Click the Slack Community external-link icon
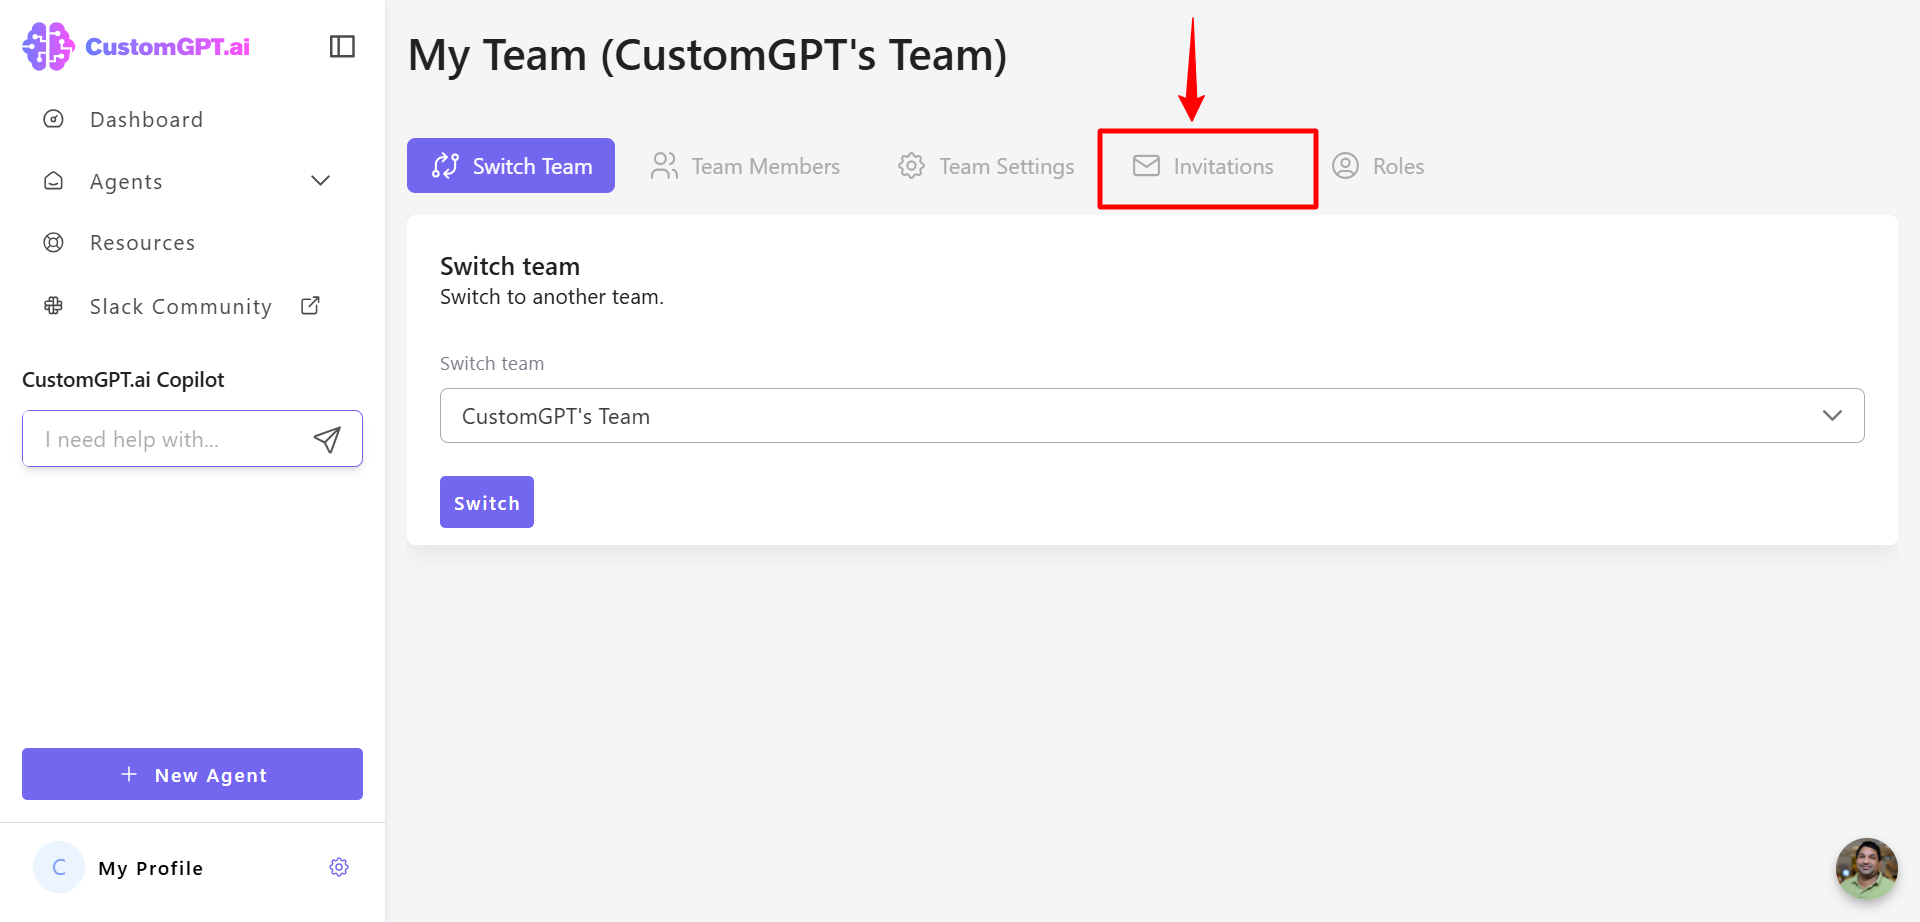 point(310,305)
